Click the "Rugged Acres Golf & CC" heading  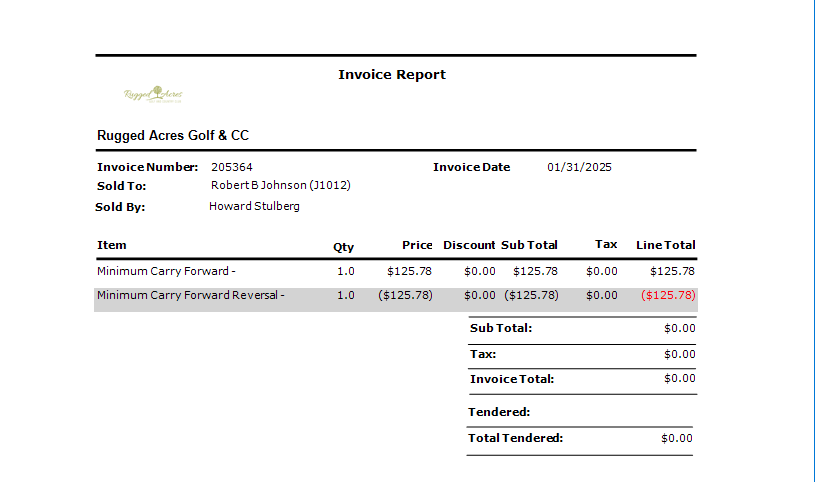(173, 135)
